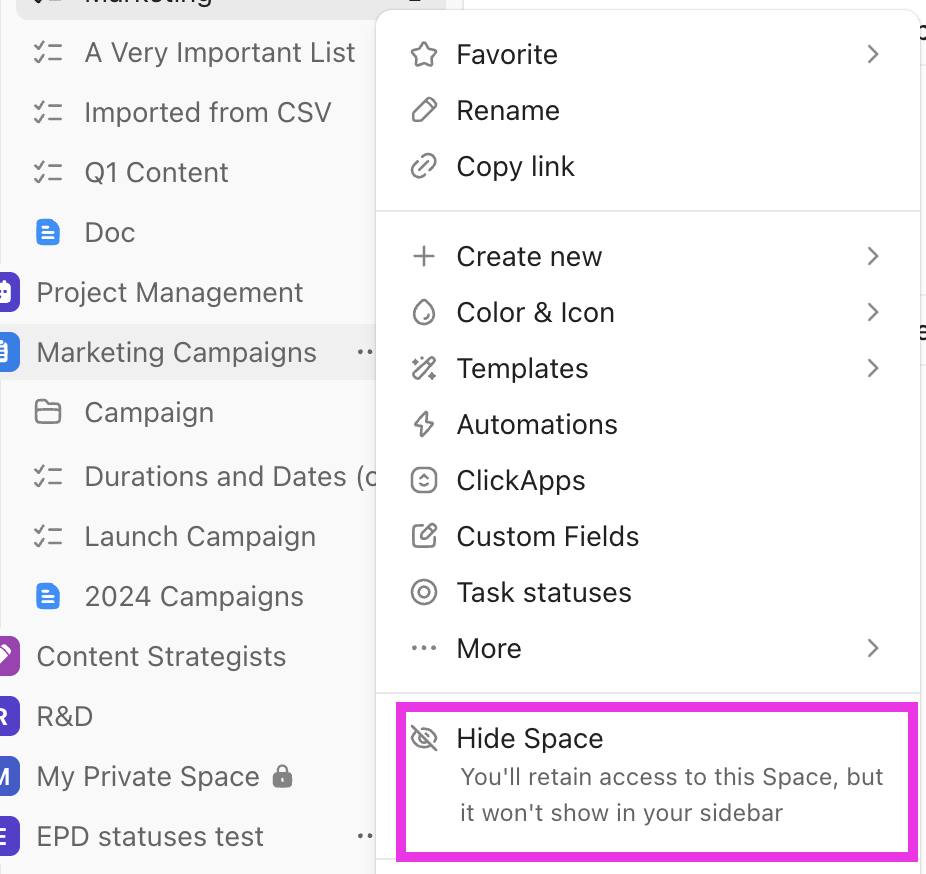This screenshot has height=874, width=926.
Task: Click the Favorite star icon
Action: (x=424, y=54)
